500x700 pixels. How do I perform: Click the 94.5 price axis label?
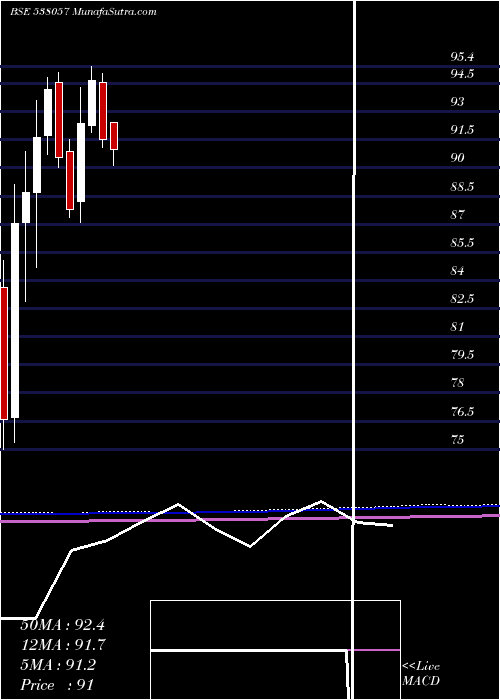(x=462, y=74)
